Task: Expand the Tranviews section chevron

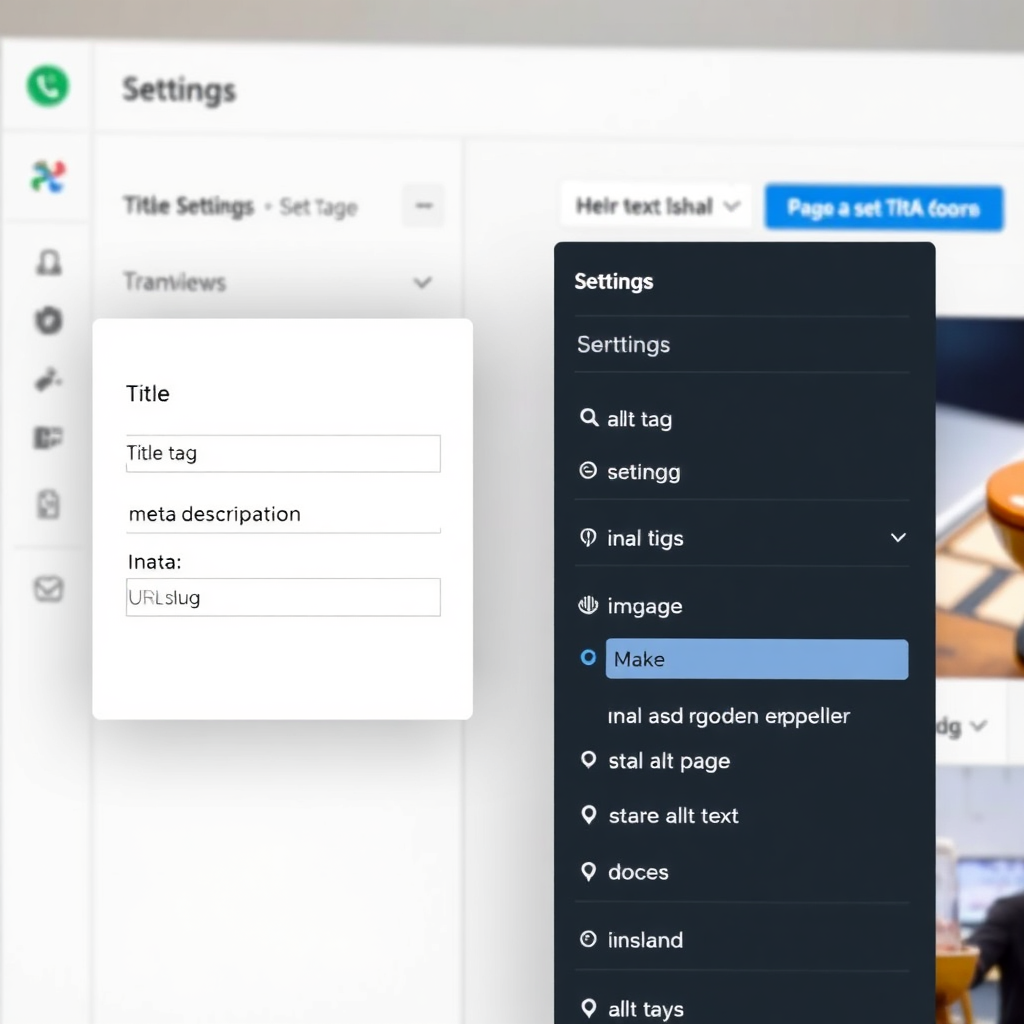Action: point(422,283)
